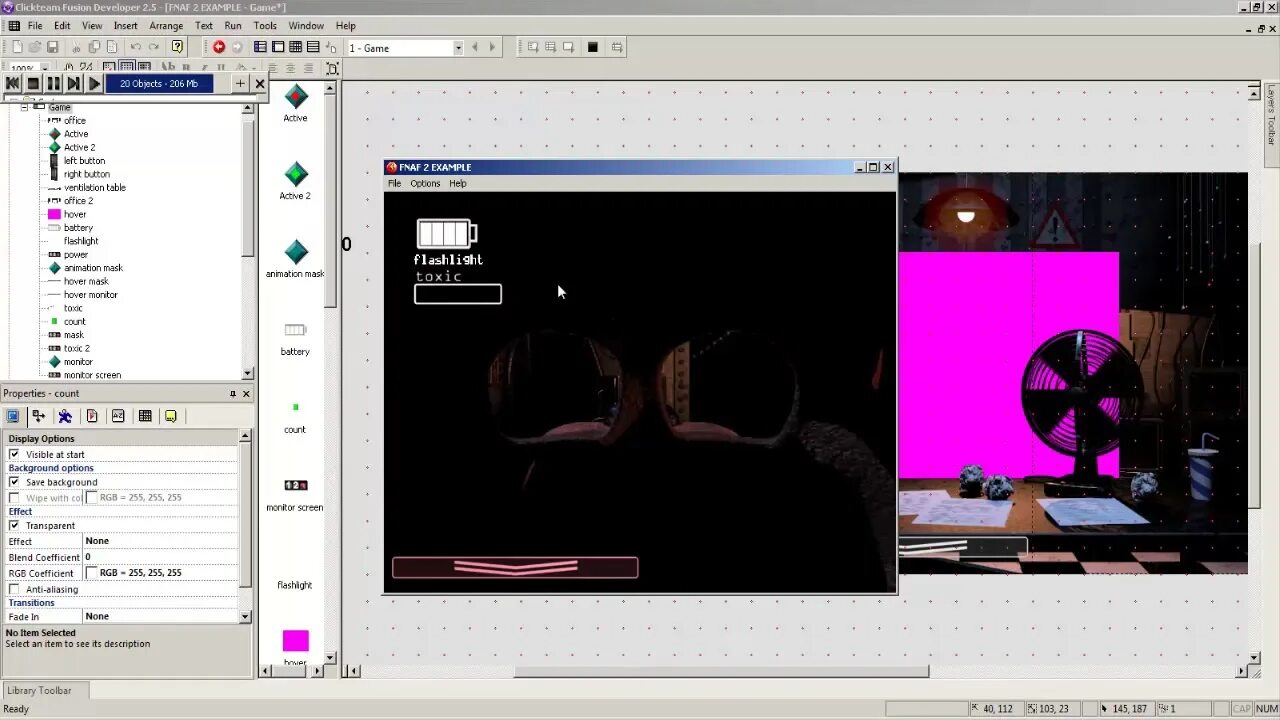Open the Frame Editor toolbar icon
The height and width of the screenshot is (720, 1280).
(x=278, y=47)
